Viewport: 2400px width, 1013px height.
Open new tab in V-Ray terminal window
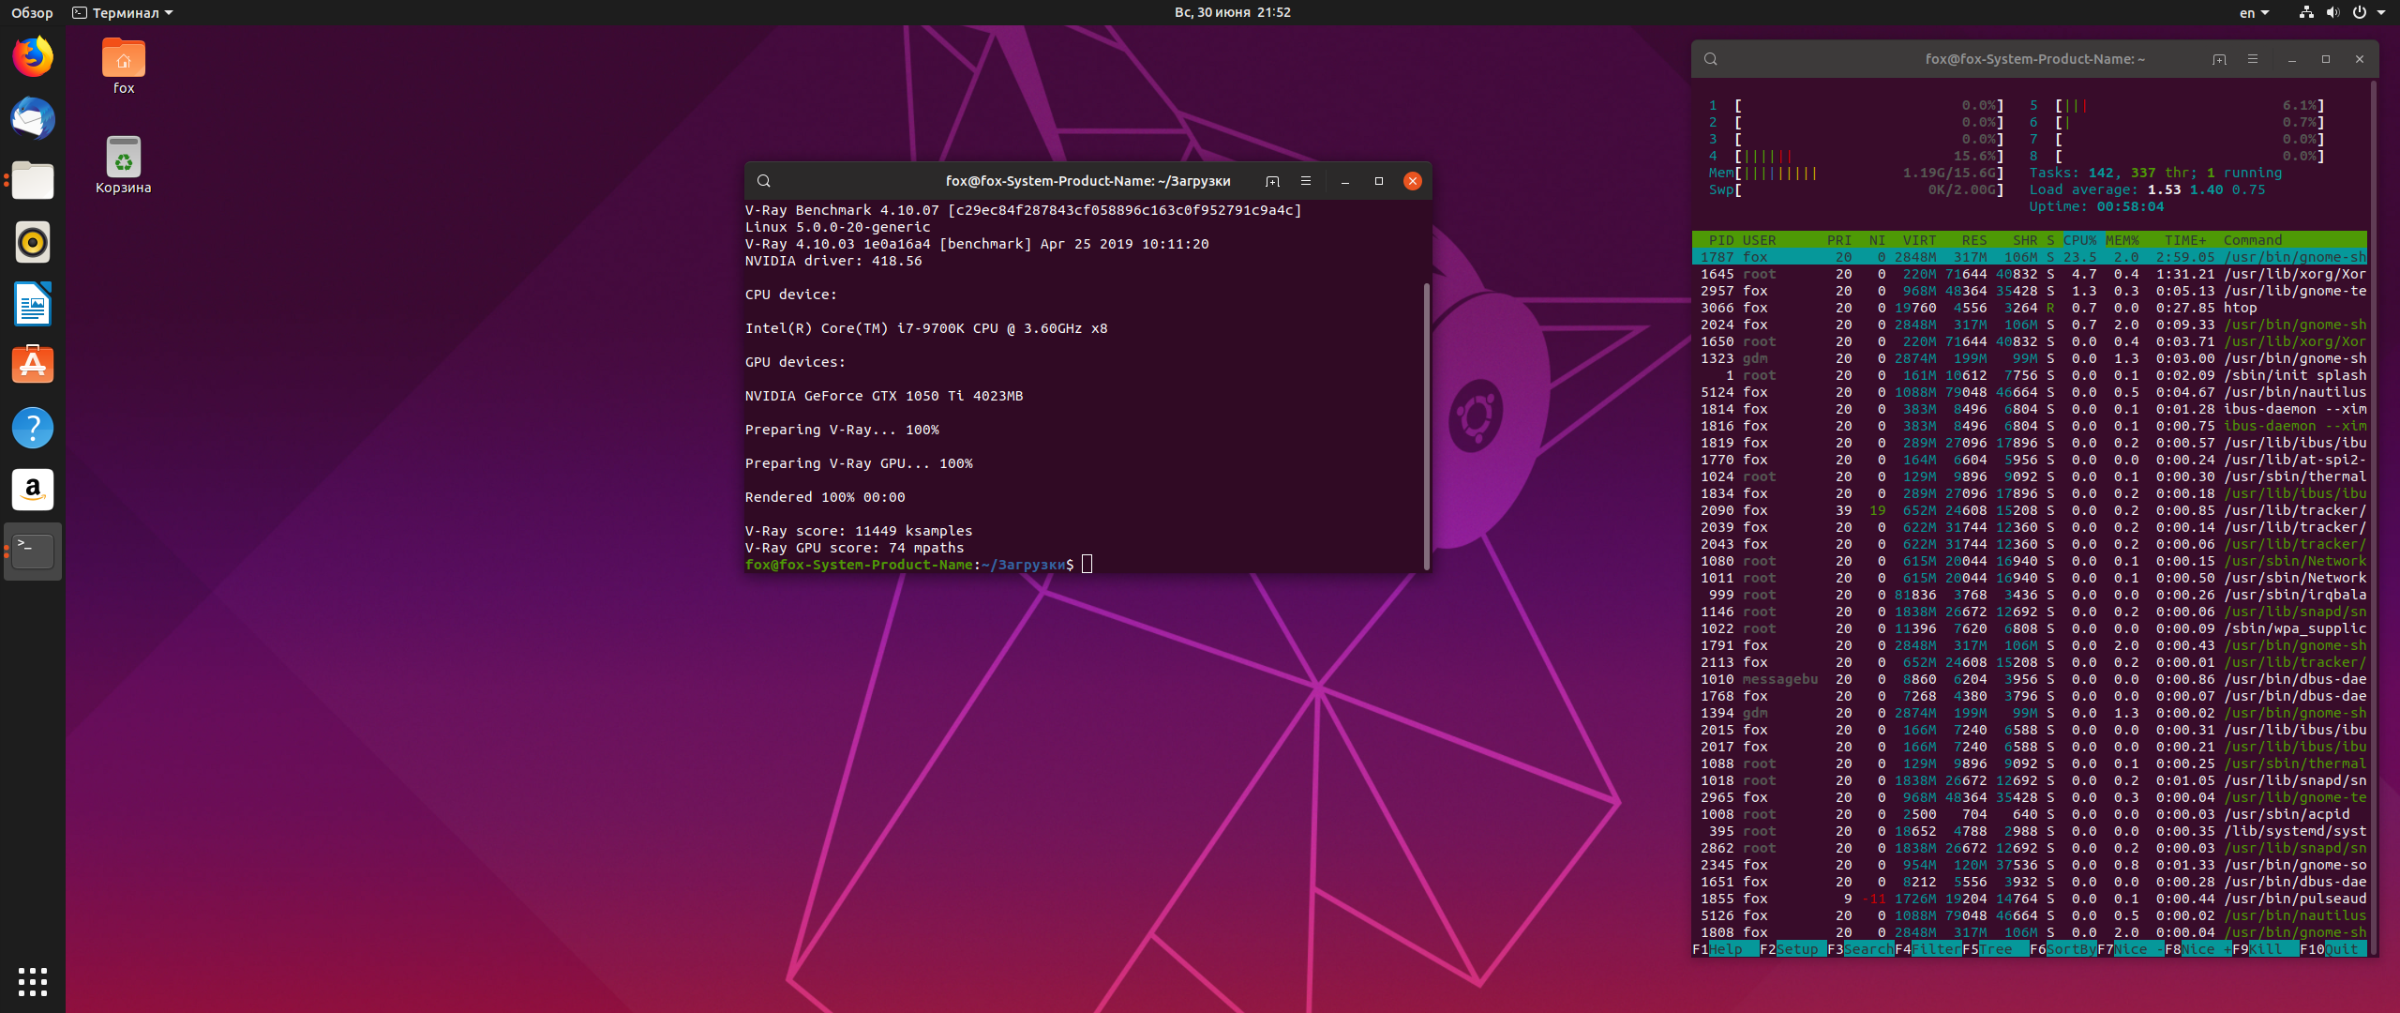click(x=1272, y=181)
